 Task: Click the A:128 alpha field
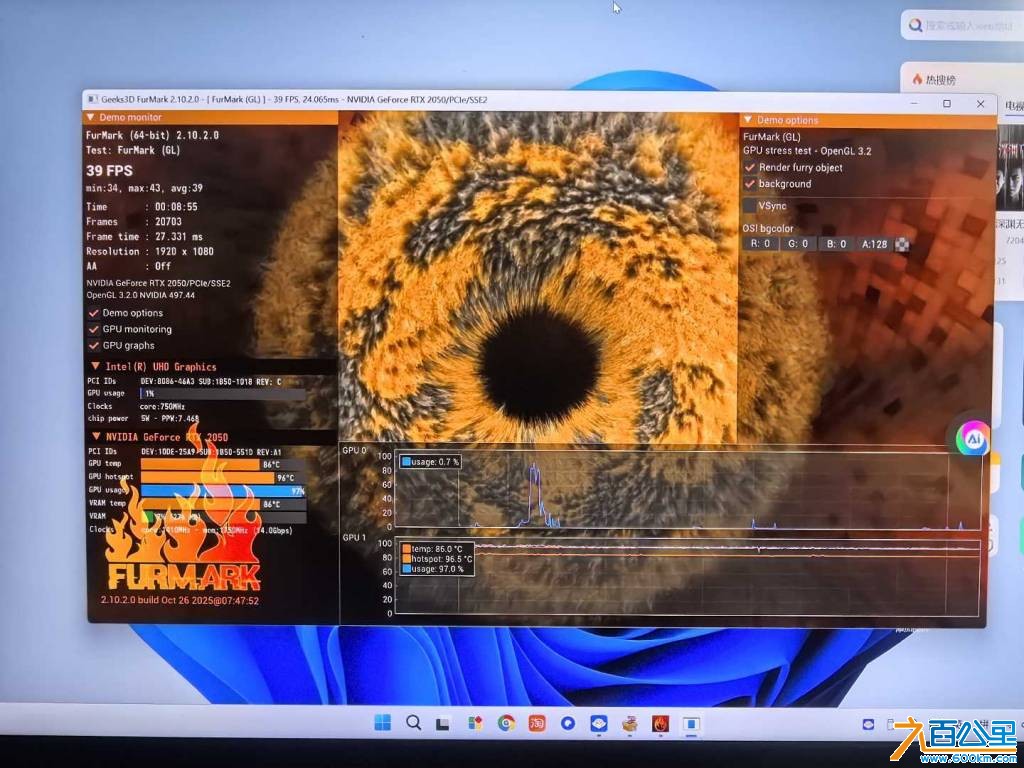pyautogui.click(x=874, y=244)
